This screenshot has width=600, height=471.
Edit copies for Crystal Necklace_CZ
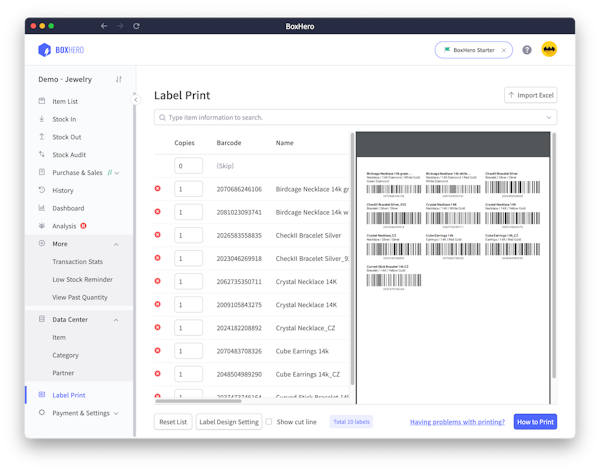[188, 328]
